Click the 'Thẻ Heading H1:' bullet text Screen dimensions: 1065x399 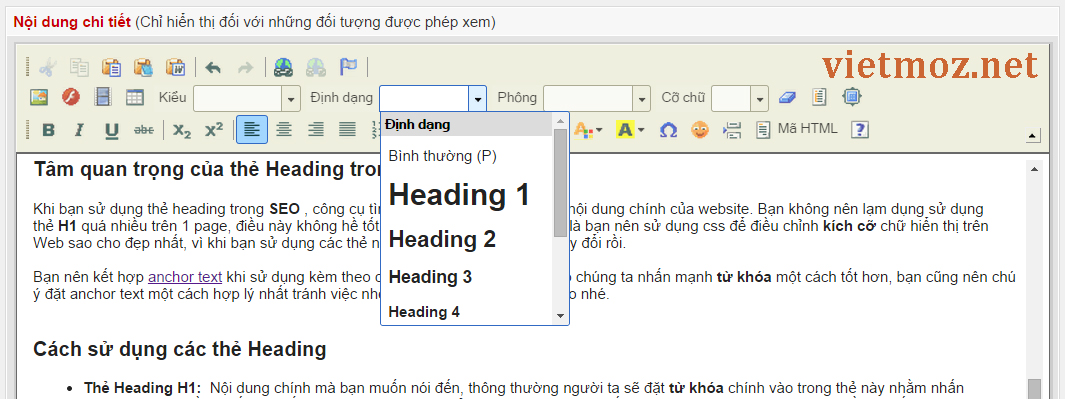pyautogui.click(x=143, y=388)
